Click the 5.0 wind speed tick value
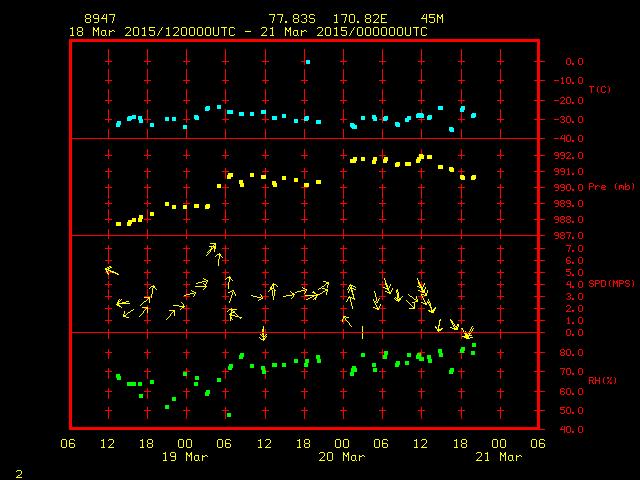The image size is (640, 480). [574, 273]
